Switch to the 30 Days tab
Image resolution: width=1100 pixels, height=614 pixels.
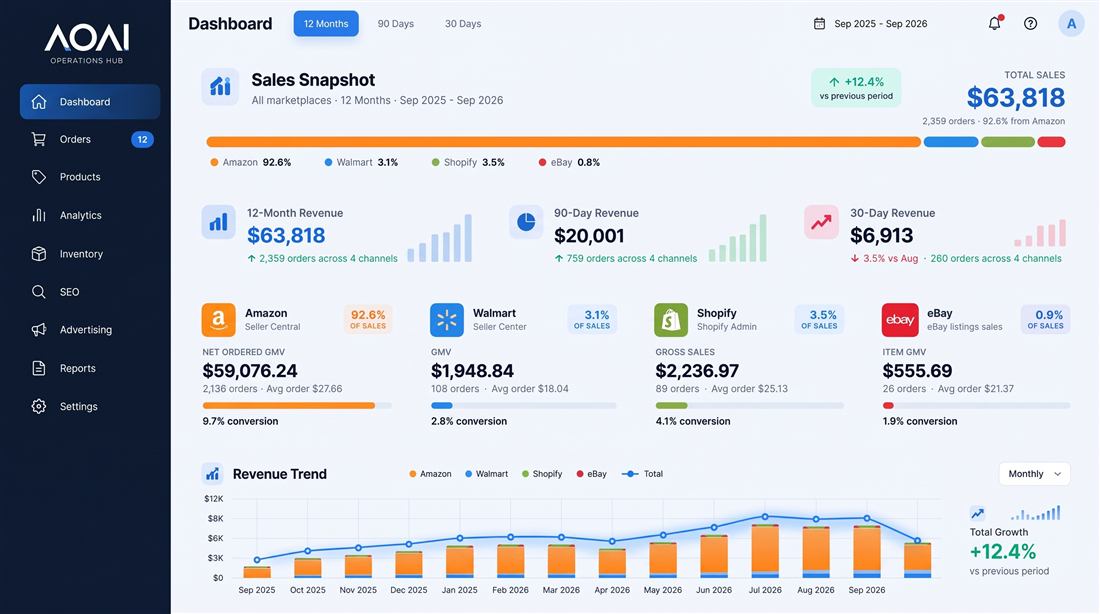(463, 23)
